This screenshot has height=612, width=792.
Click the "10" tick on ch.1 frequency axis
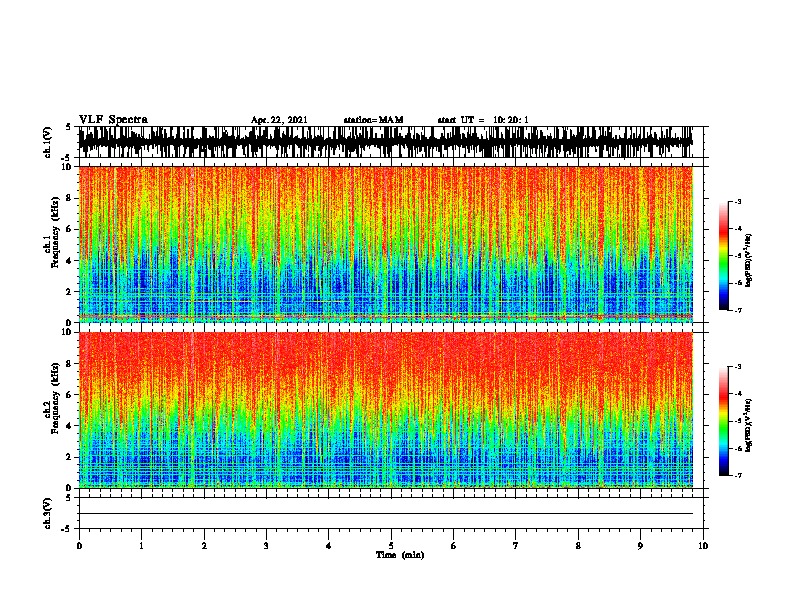click(68, 167)
